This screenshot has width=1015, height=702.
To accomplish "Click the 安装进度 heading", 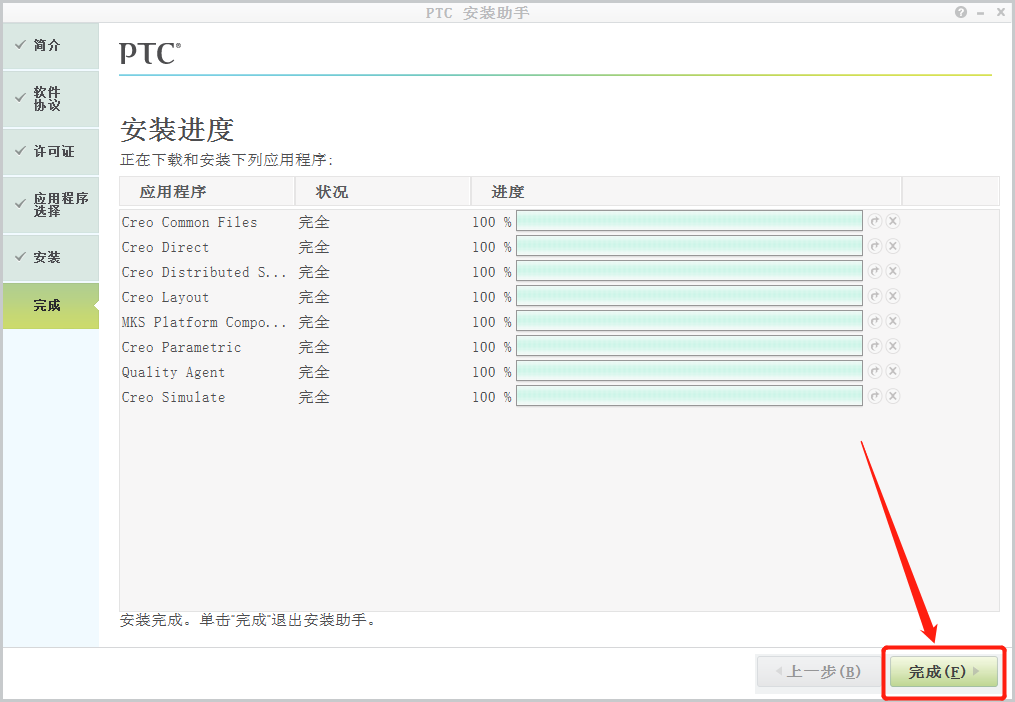I will pyautogui.click(x=177, y=130).
